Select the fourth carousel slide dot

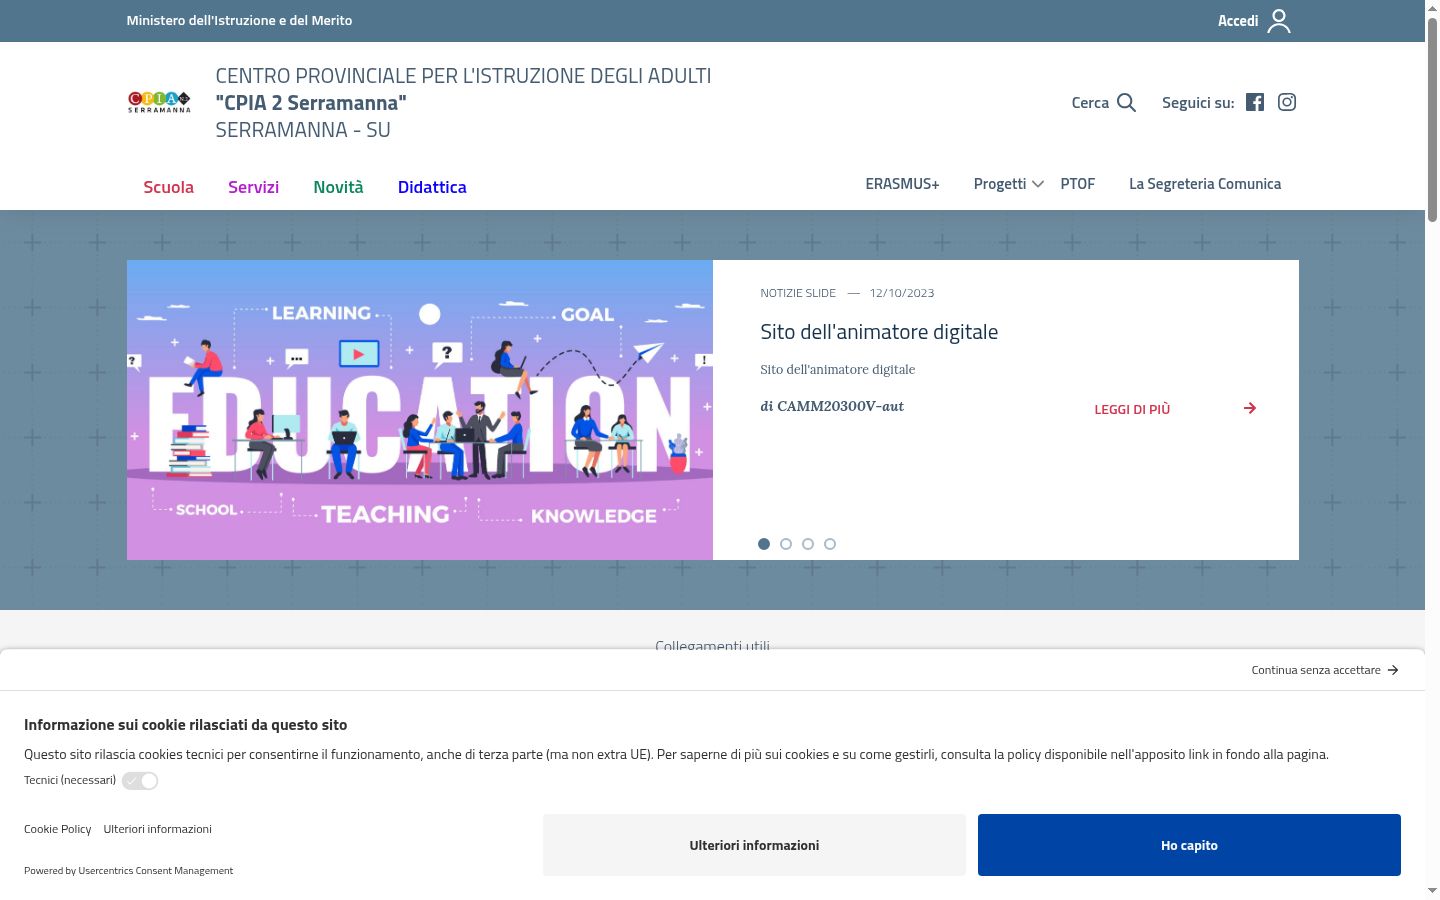(830, 544)
